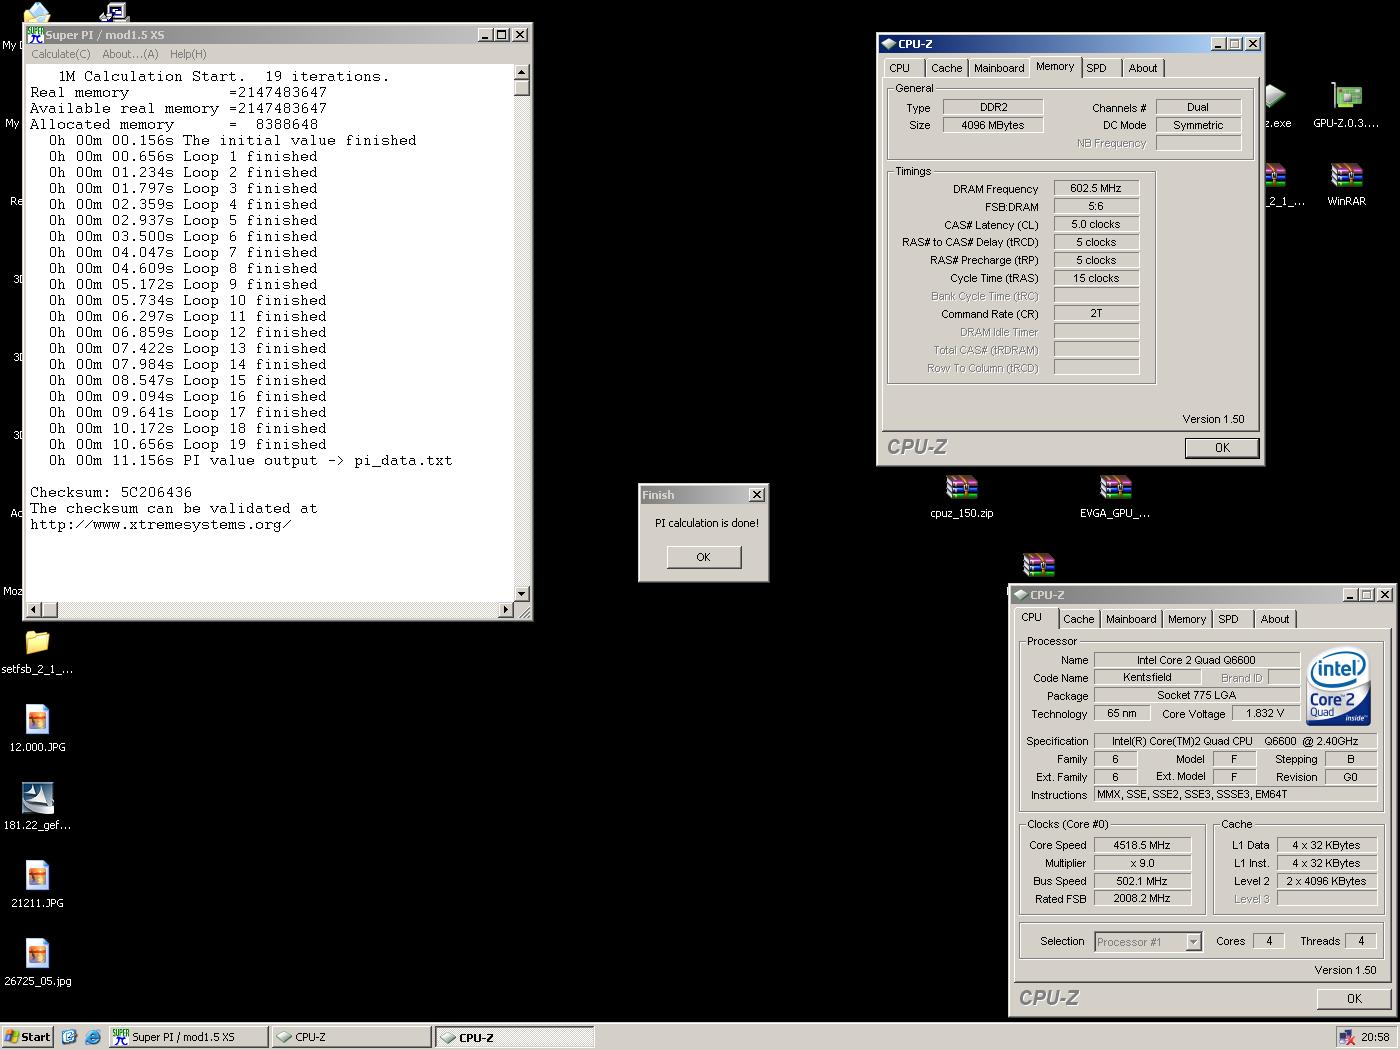
Task: Click the DRAM Frequency 602.5 MHz field
Action: coord(1096,188)
